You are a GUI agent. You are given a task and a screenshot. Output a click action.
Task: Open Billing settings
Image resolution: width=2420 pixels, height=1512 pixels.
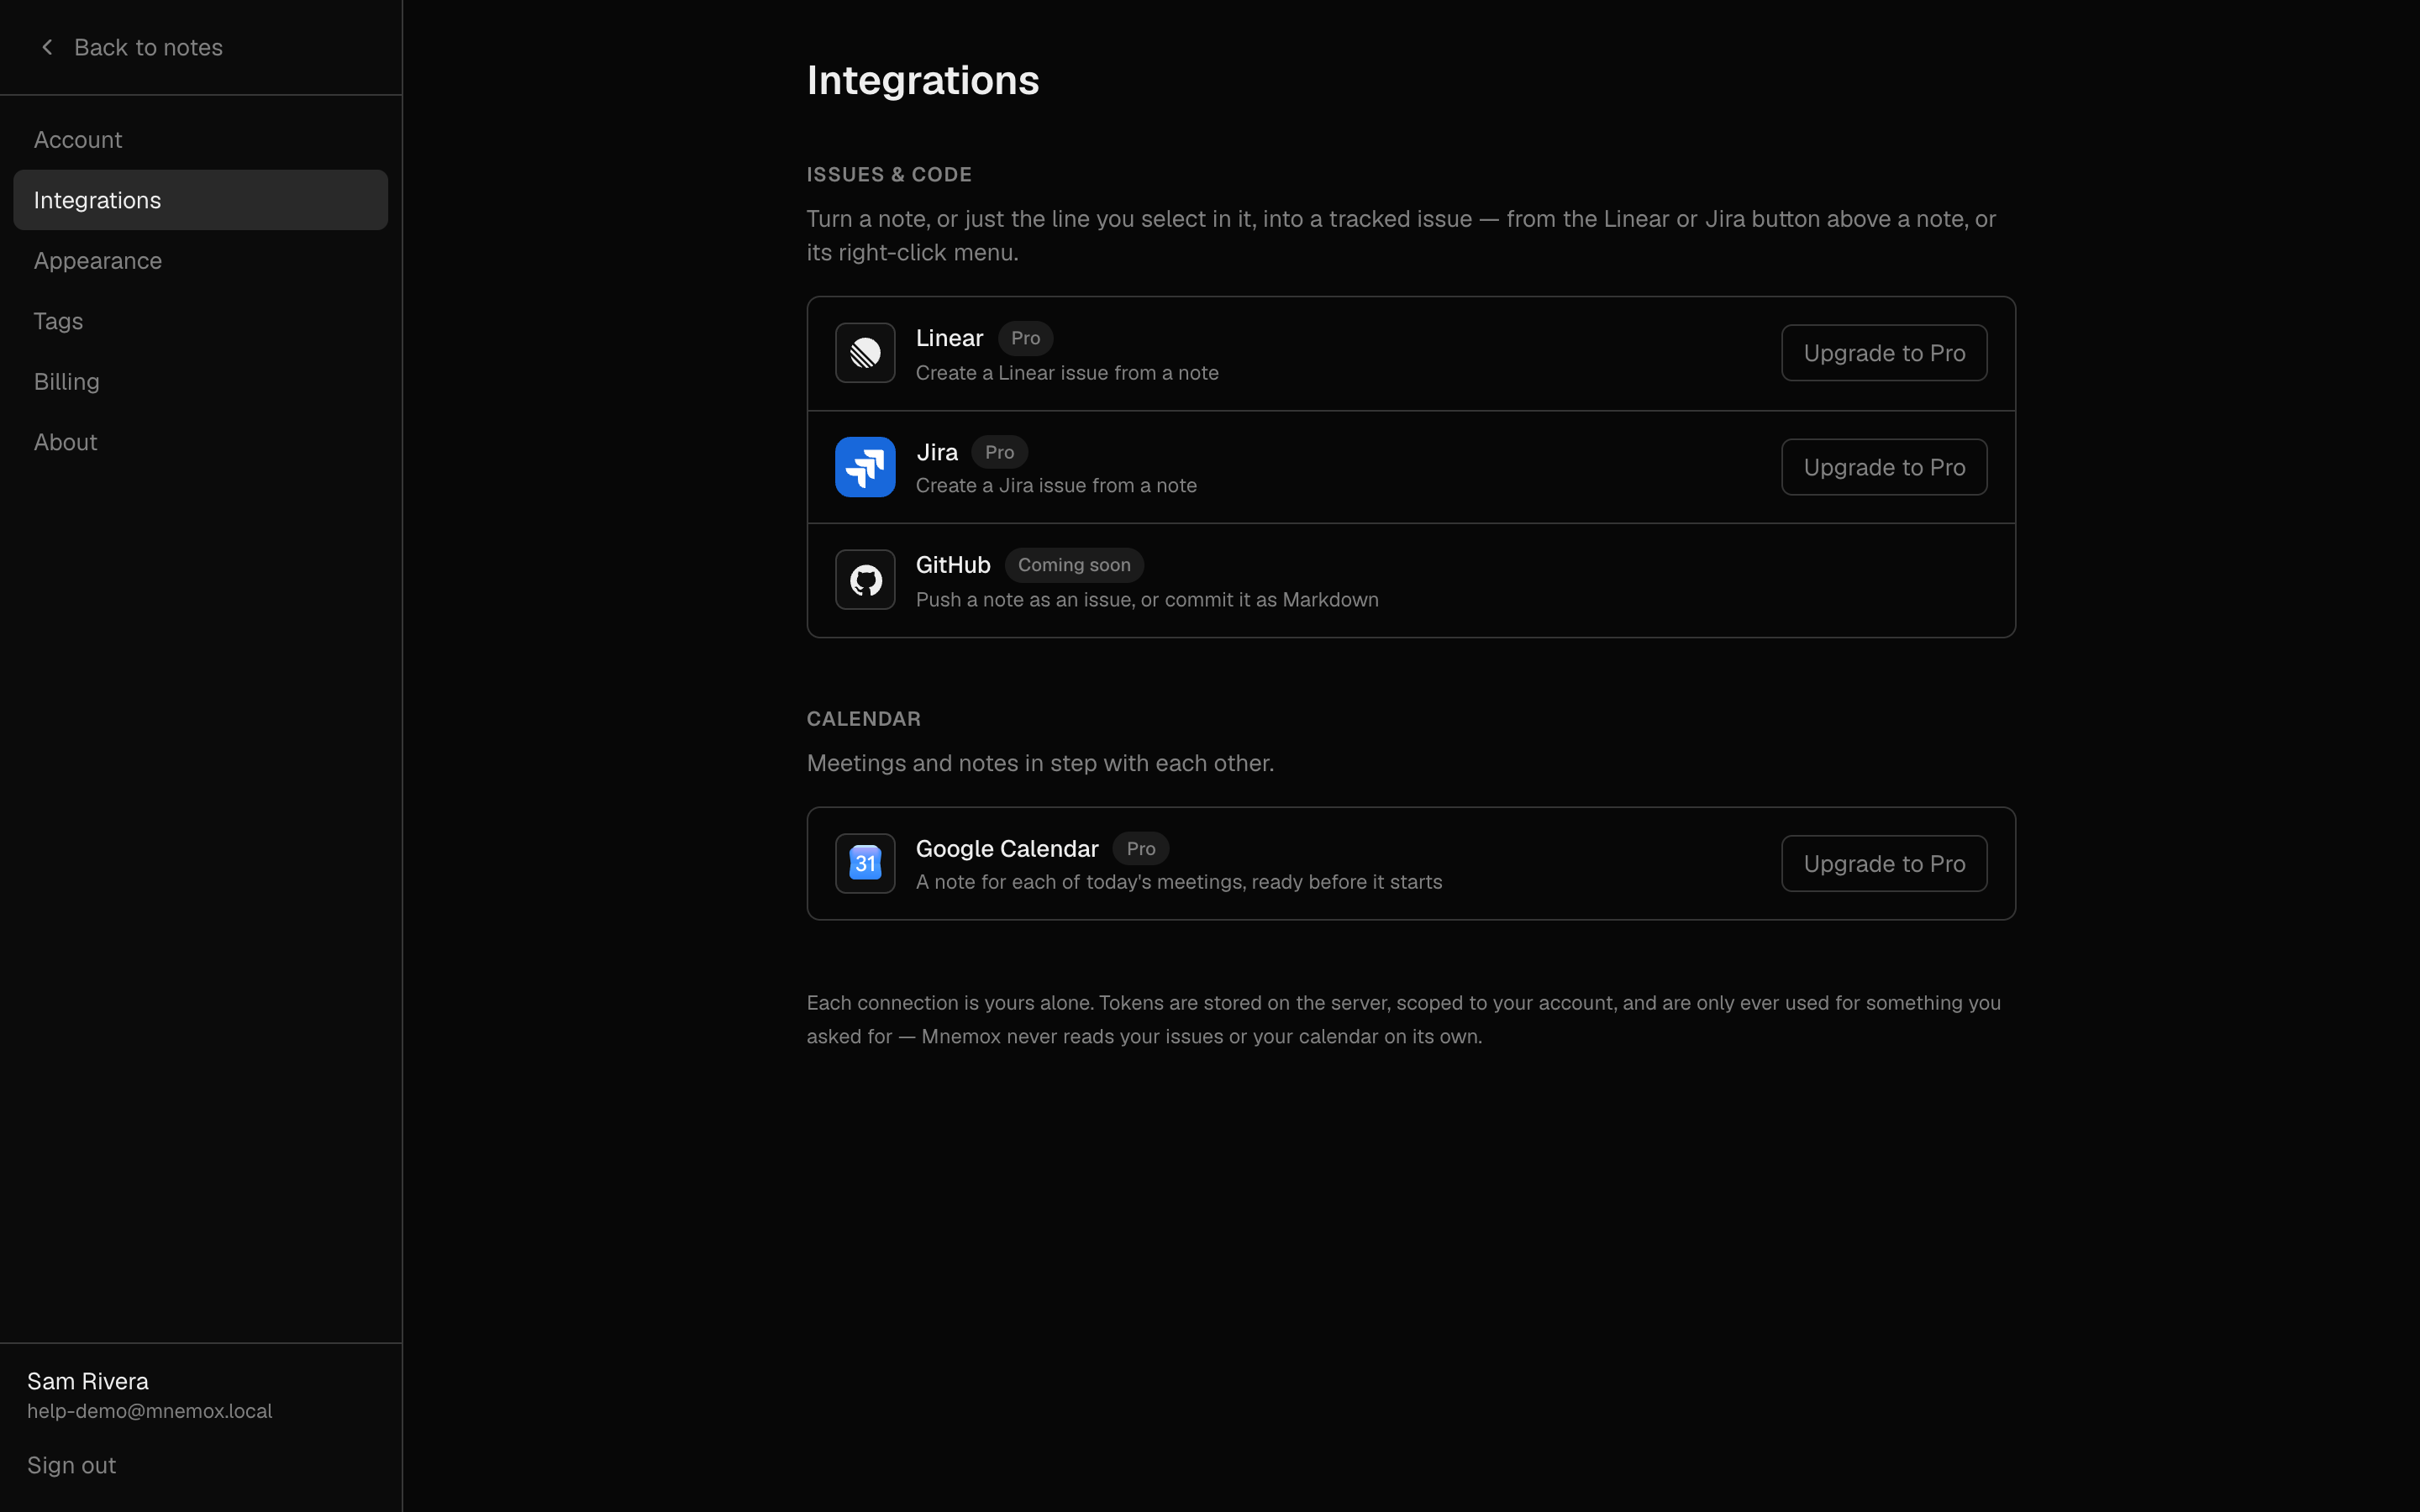pyautogui.click(x=200, y=382)
